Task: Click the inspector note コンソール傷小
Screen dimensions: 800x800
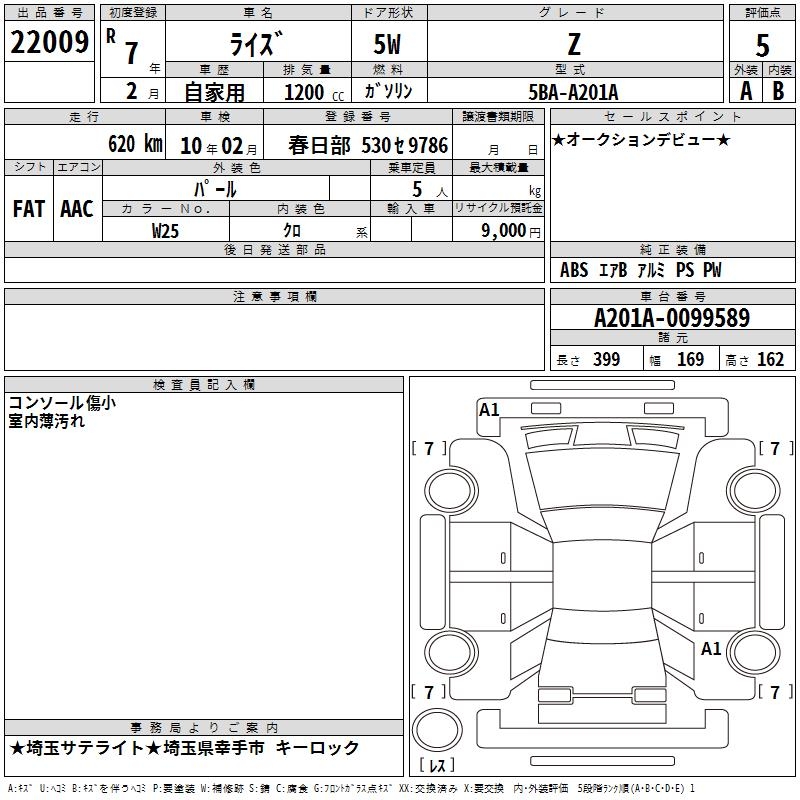Action: pyautogui.click(x=62, y=403)
